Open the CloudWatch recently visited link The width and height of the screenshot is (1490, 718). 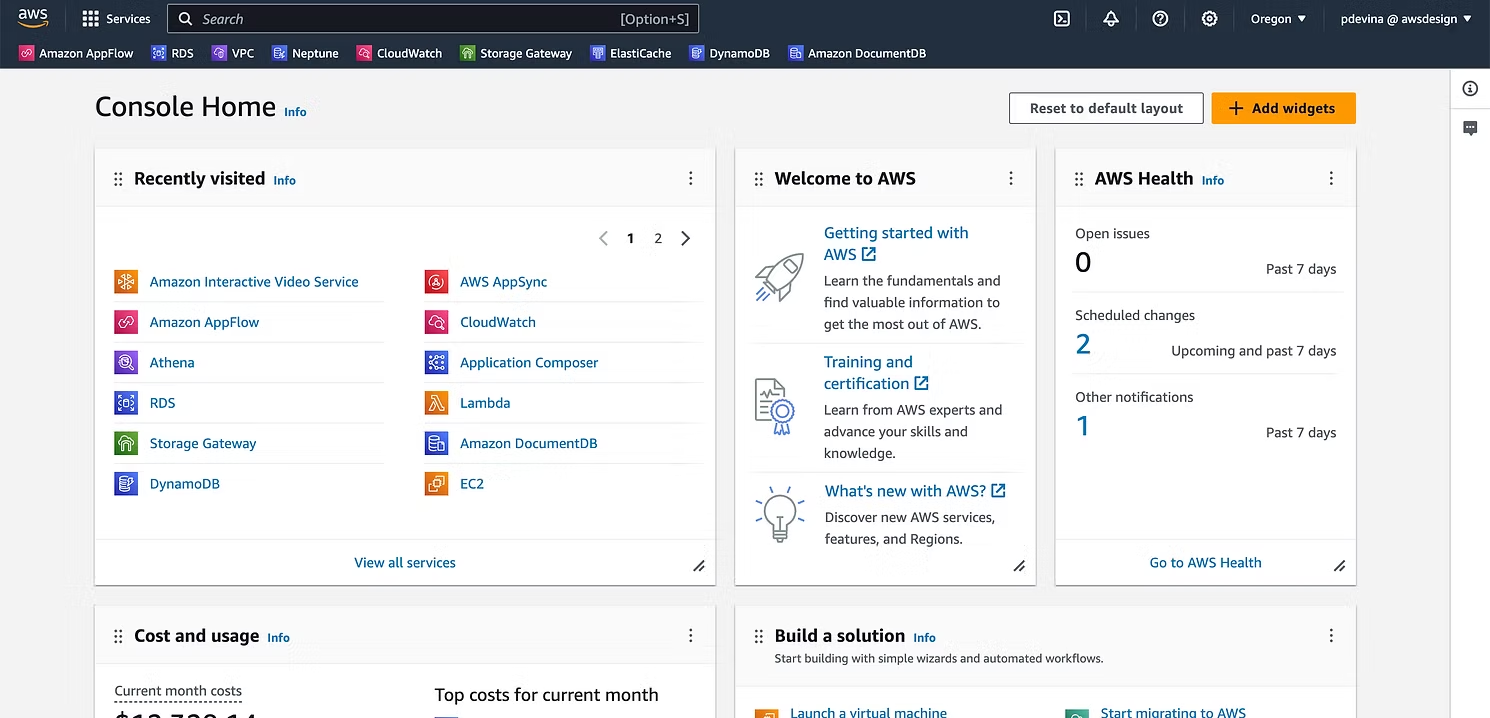[498, 322]
